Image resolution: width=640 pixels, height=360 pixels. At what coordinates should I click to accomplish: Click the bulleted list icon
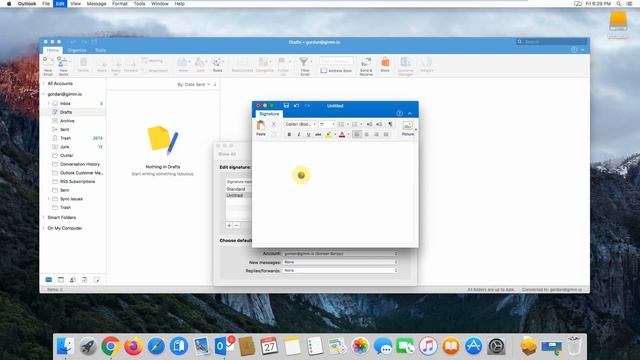coord(341,124)
